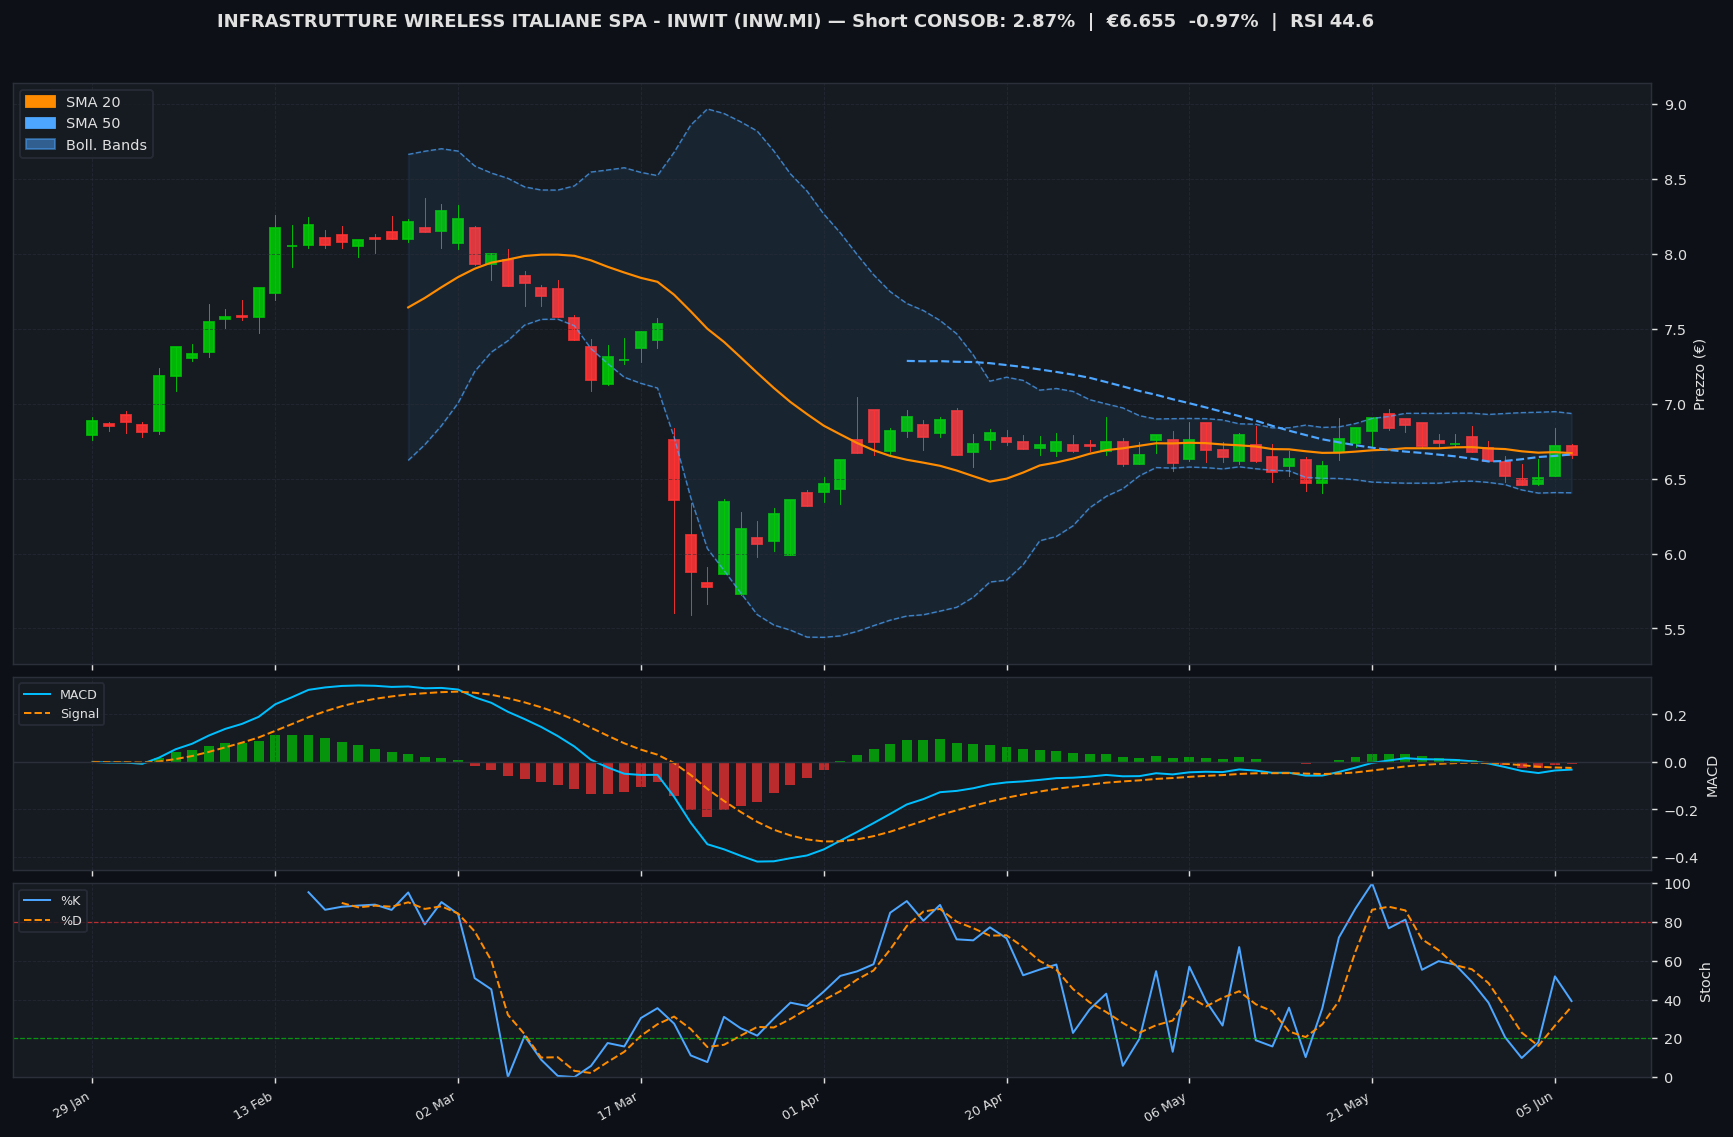This screenshot has width=1733, height=1137.
Task: Click the Boll. Bands legend swatch
Action: [41, 145]
